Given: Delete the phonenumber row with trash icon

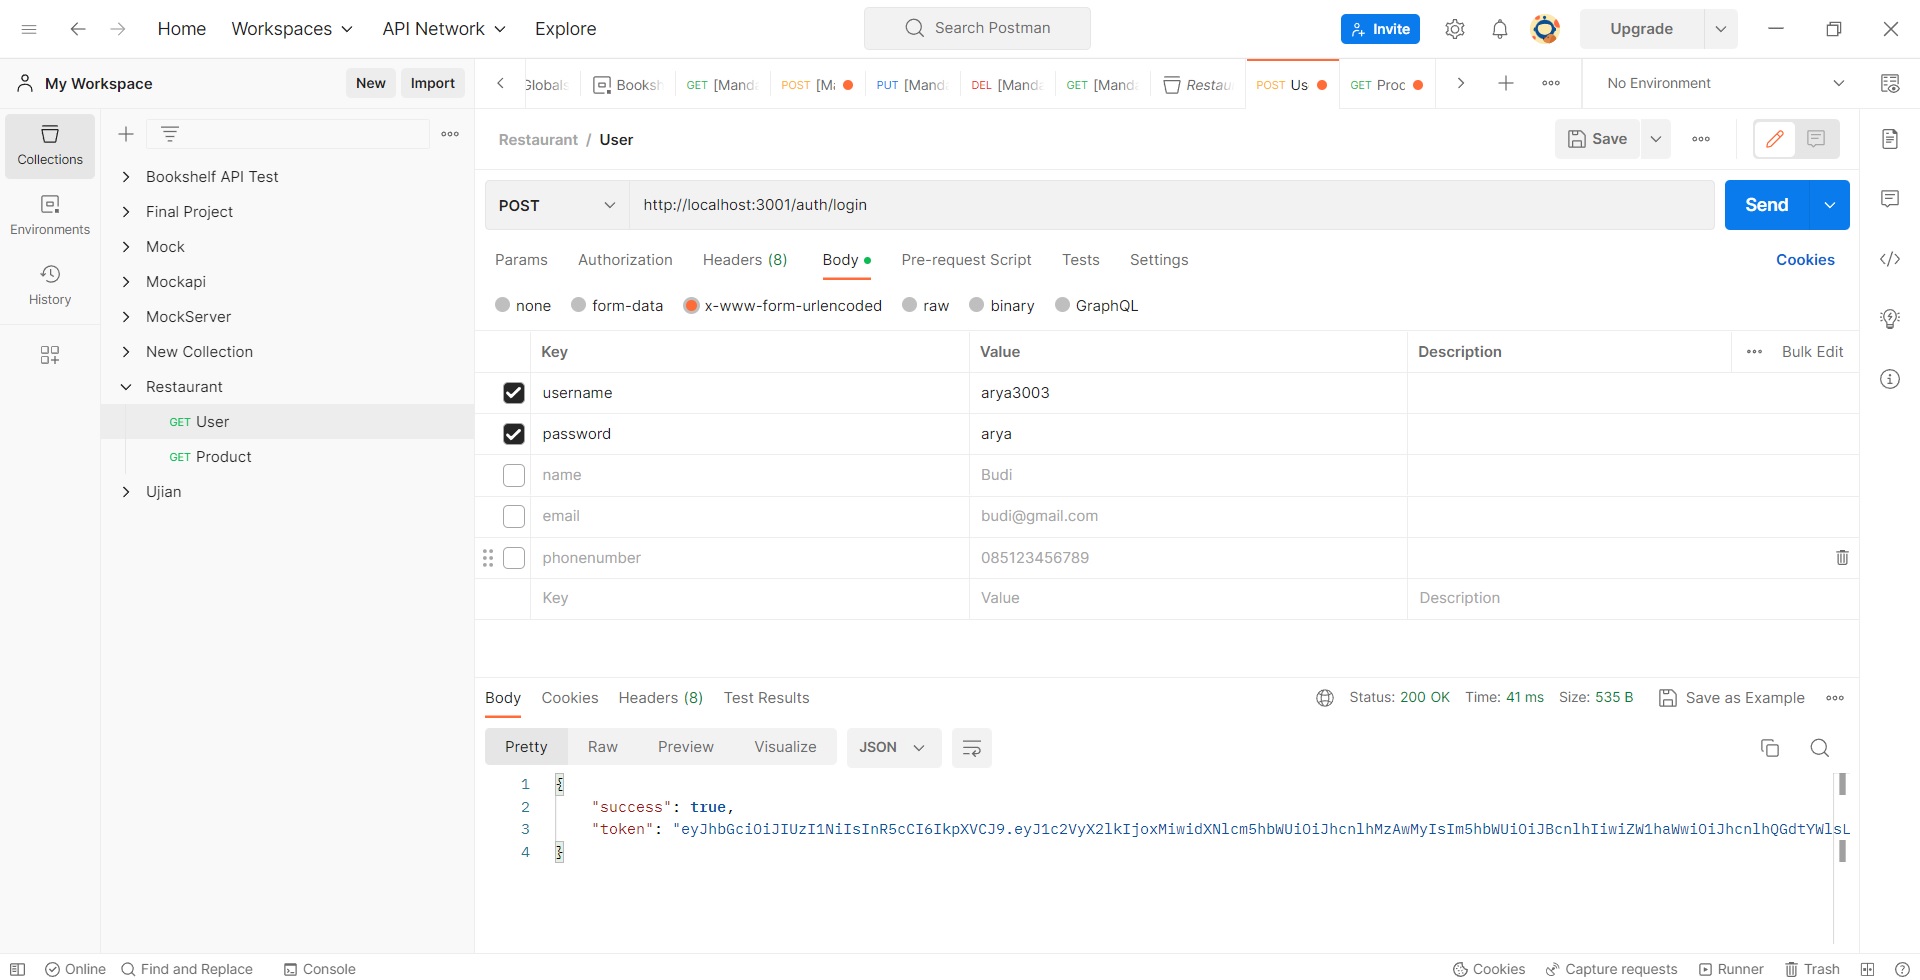Looking at the screenshot, I should pos(1842,558).
